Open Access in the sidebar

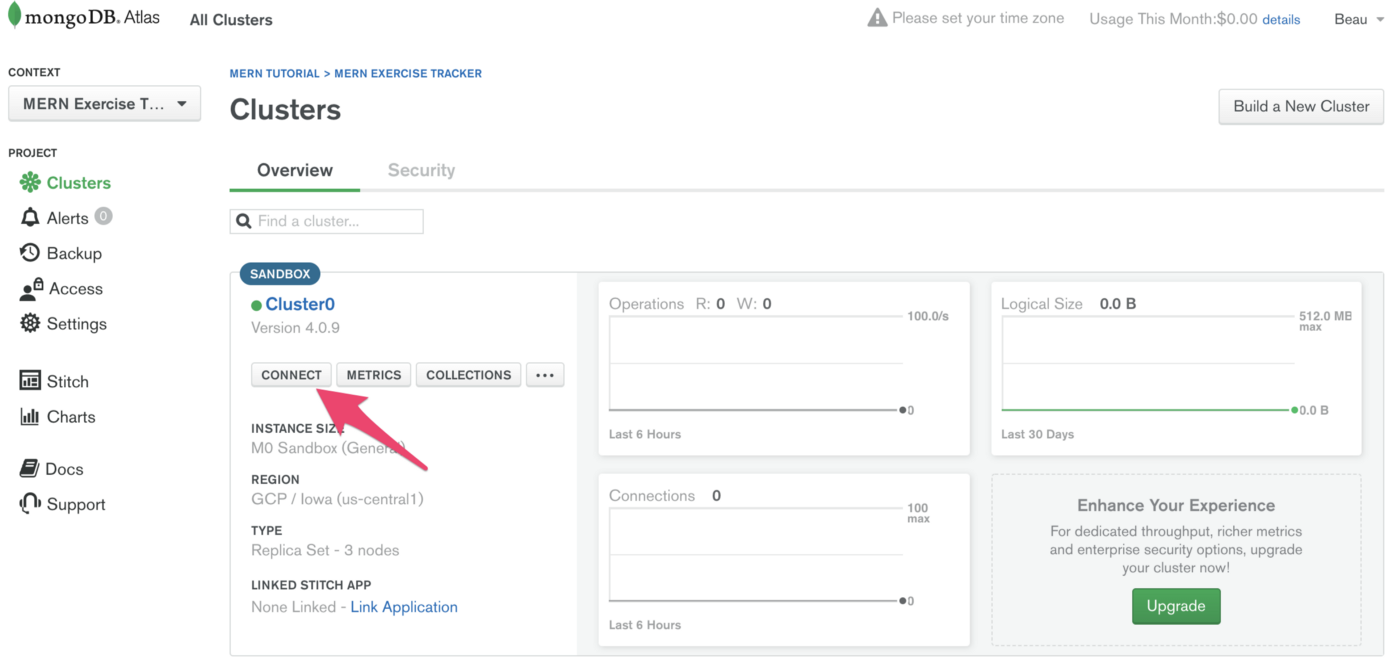click(76, 289)
